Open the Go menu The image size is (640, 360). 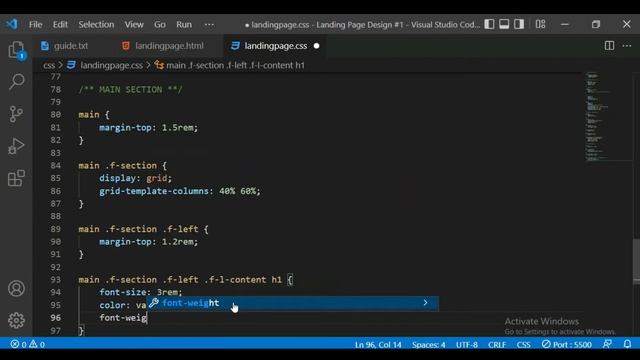coord(160,24)
